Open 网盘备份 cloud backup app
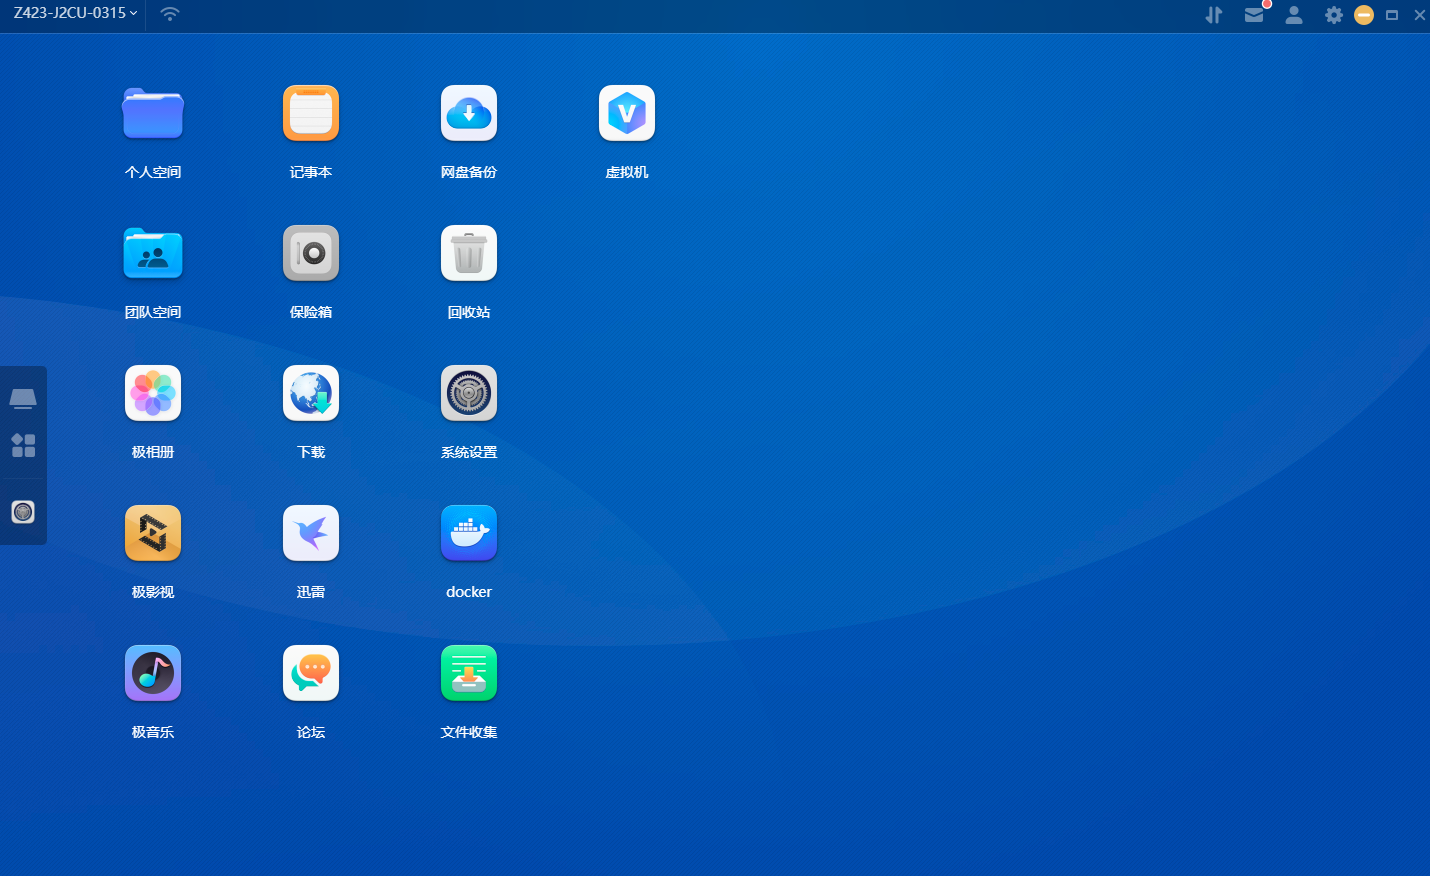 coord(469,113)
